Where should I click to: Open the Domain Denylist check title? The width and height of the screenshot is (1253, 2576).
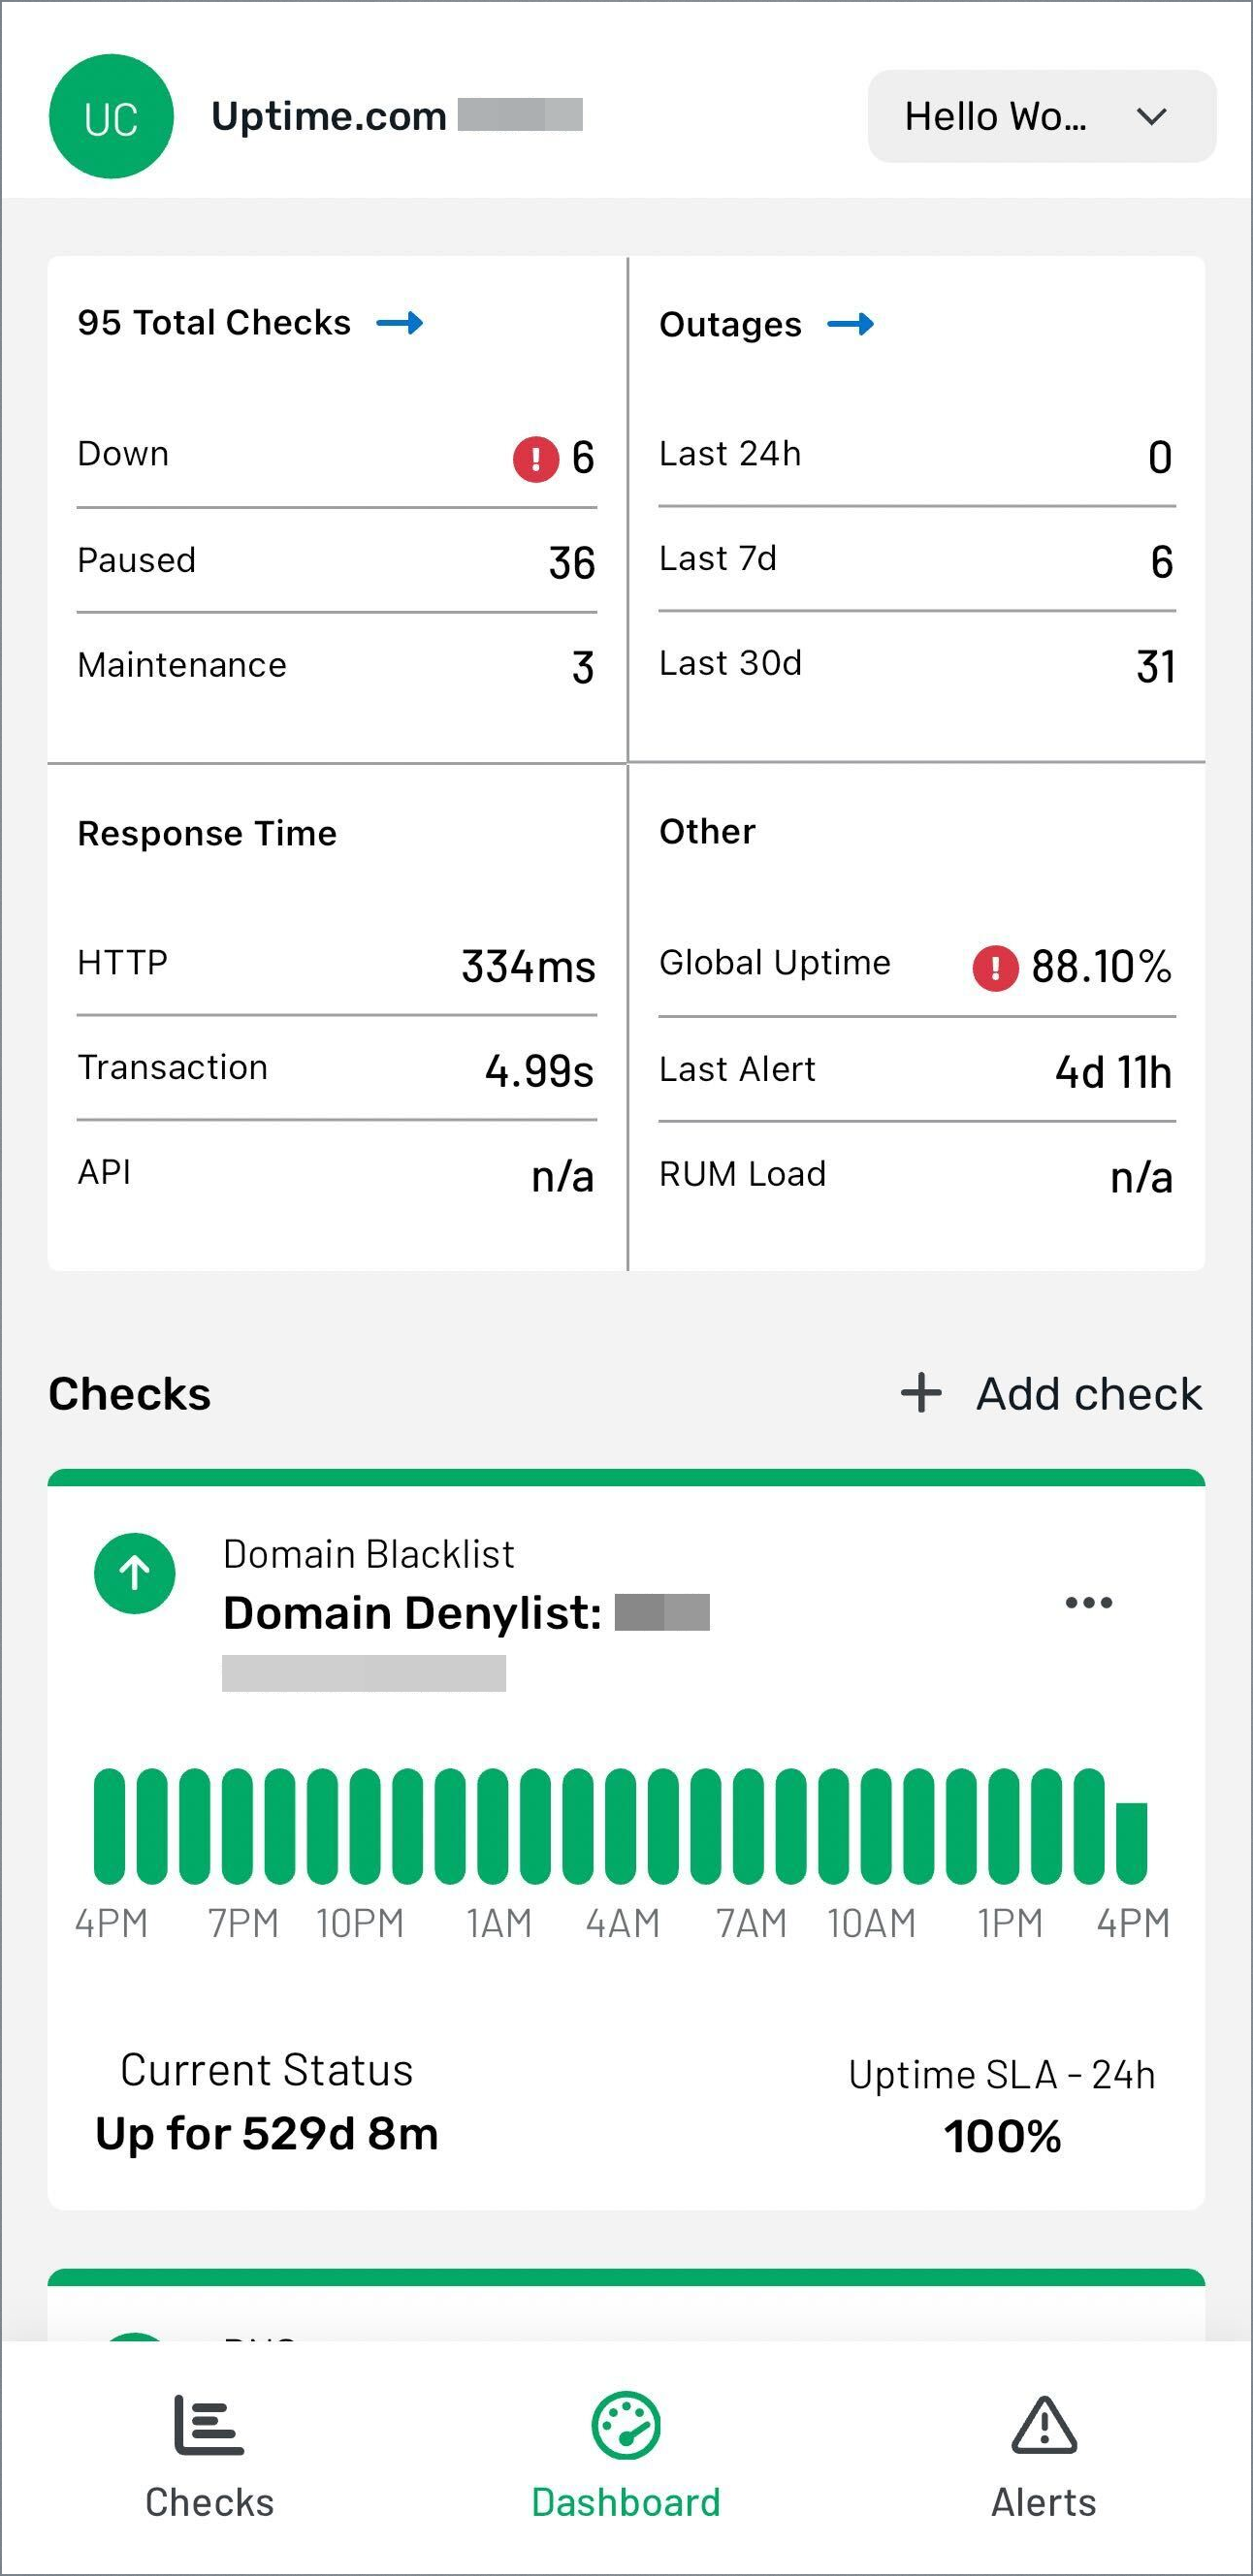[412, 1613]
